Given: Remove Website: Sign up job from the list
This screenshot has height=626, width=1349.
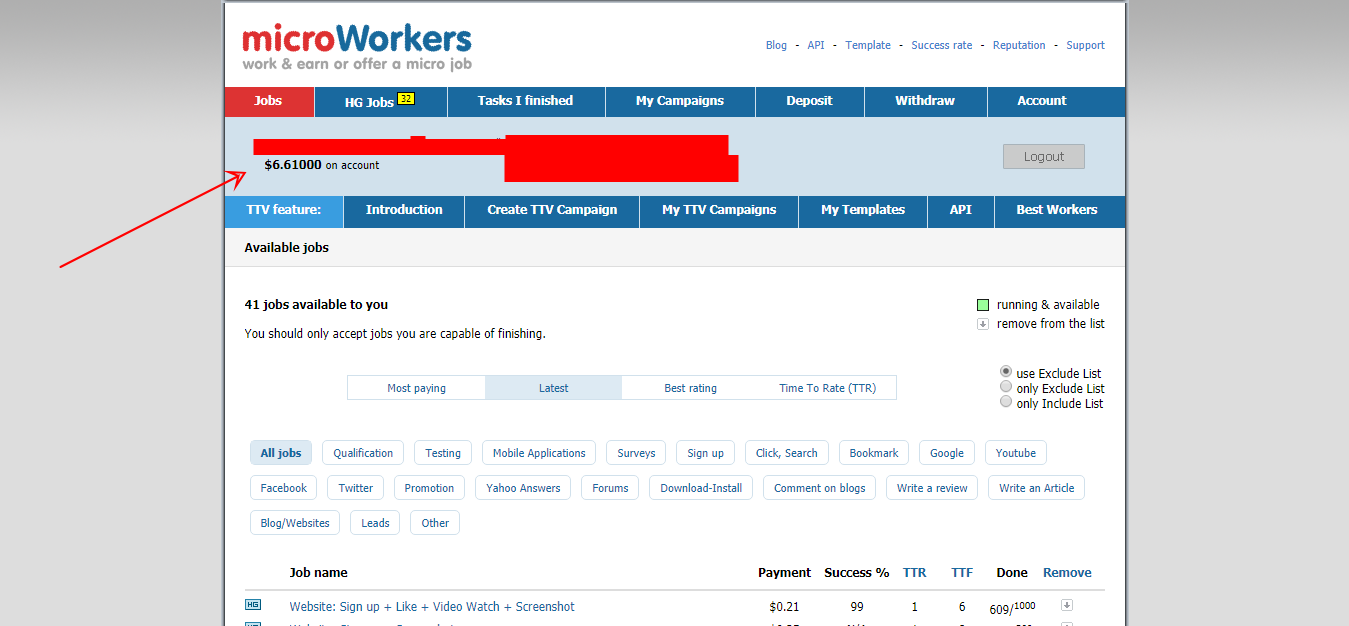Looking at the screenshot, I should click(1067, 604).
